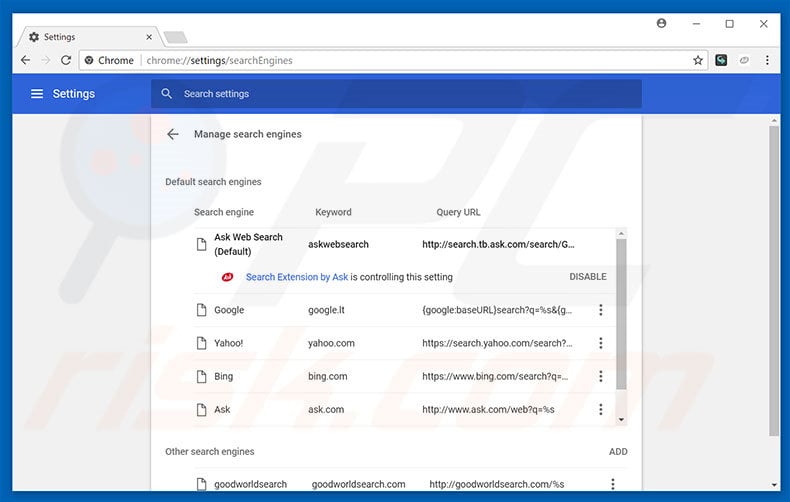The image size is (790, 502).
Task: Click the 'Ask Web Search (Default)' name
Action: point(248,244)
